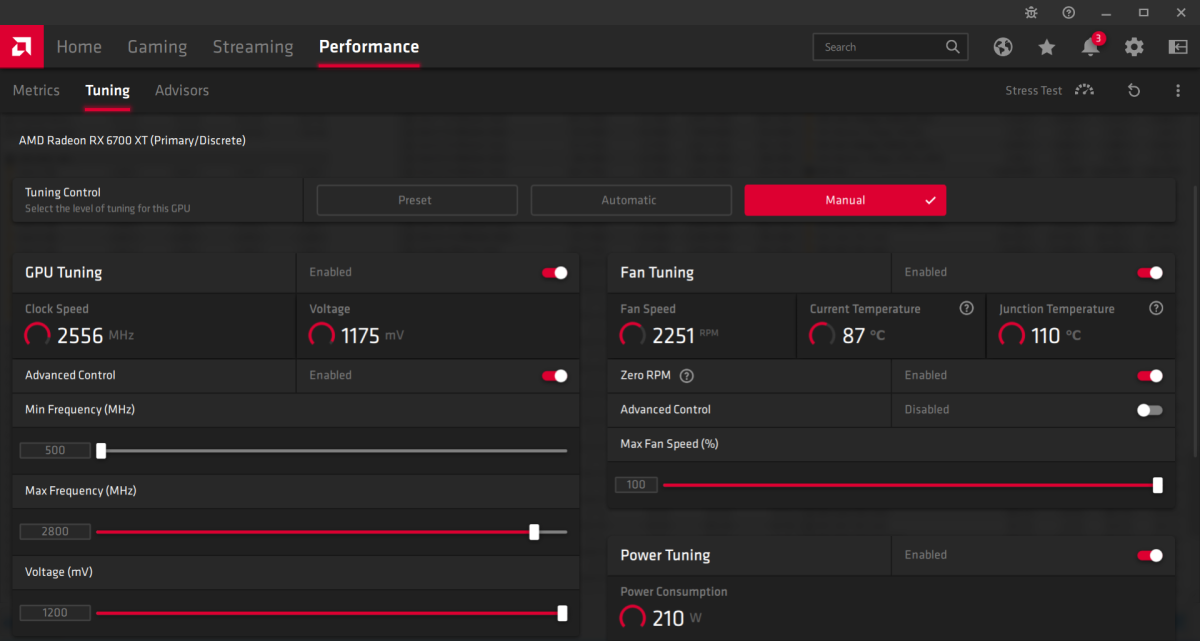The image size is (1200, 641).
Task: Select the Performance tab
Action: tap(369, 47)
